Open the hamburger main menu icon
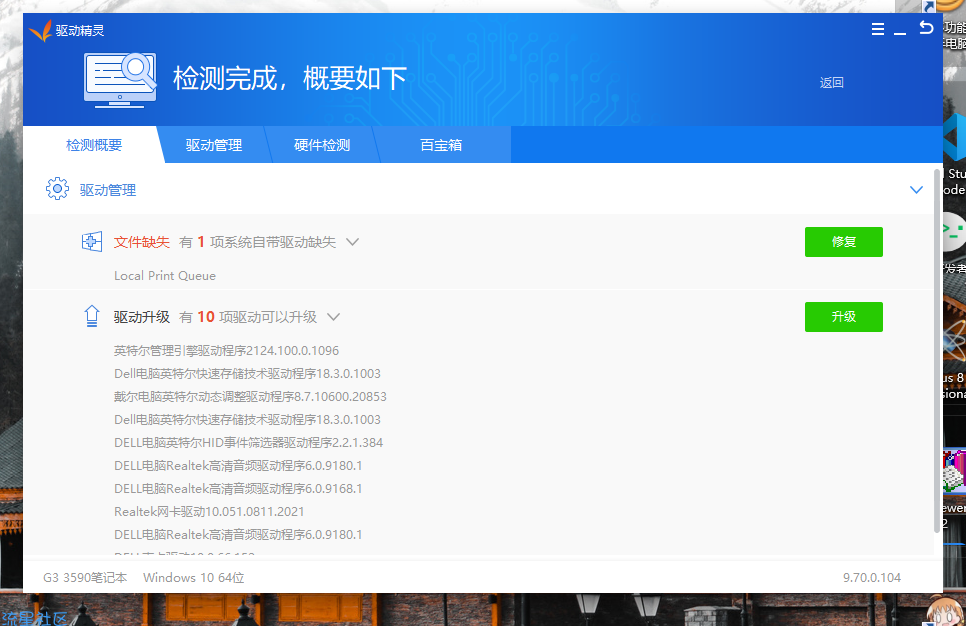This screenshot has height=626, width=966. coord(878,29)
